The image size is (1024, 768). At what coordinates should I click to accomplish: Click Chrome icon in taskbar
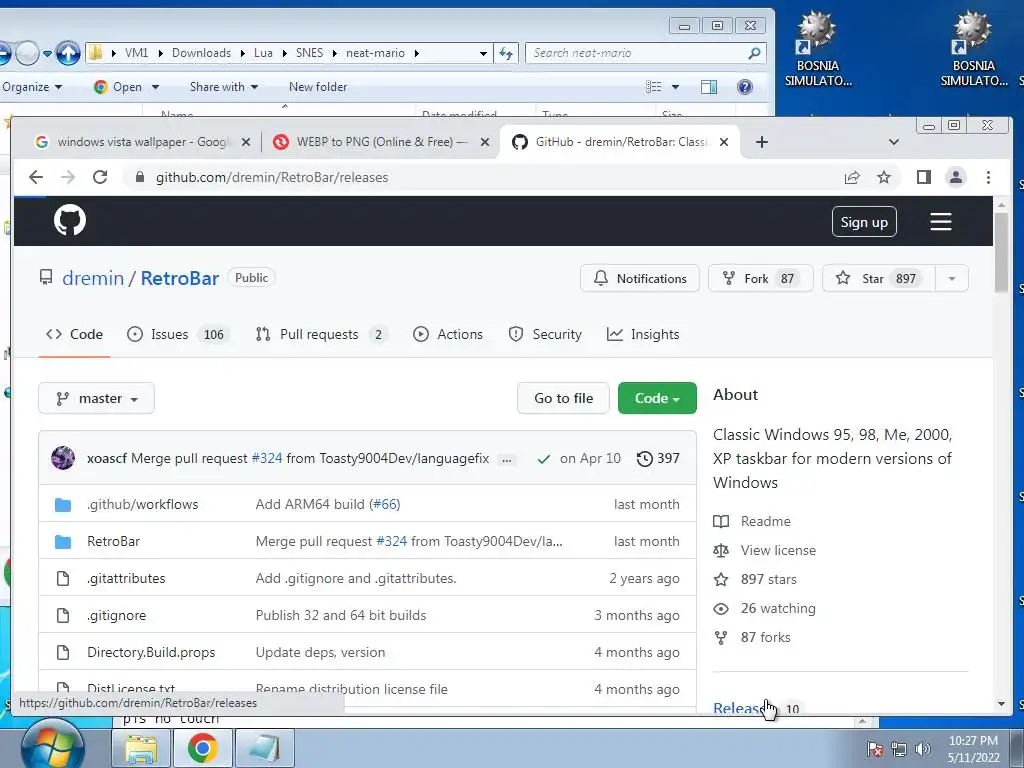click(202, 748)
